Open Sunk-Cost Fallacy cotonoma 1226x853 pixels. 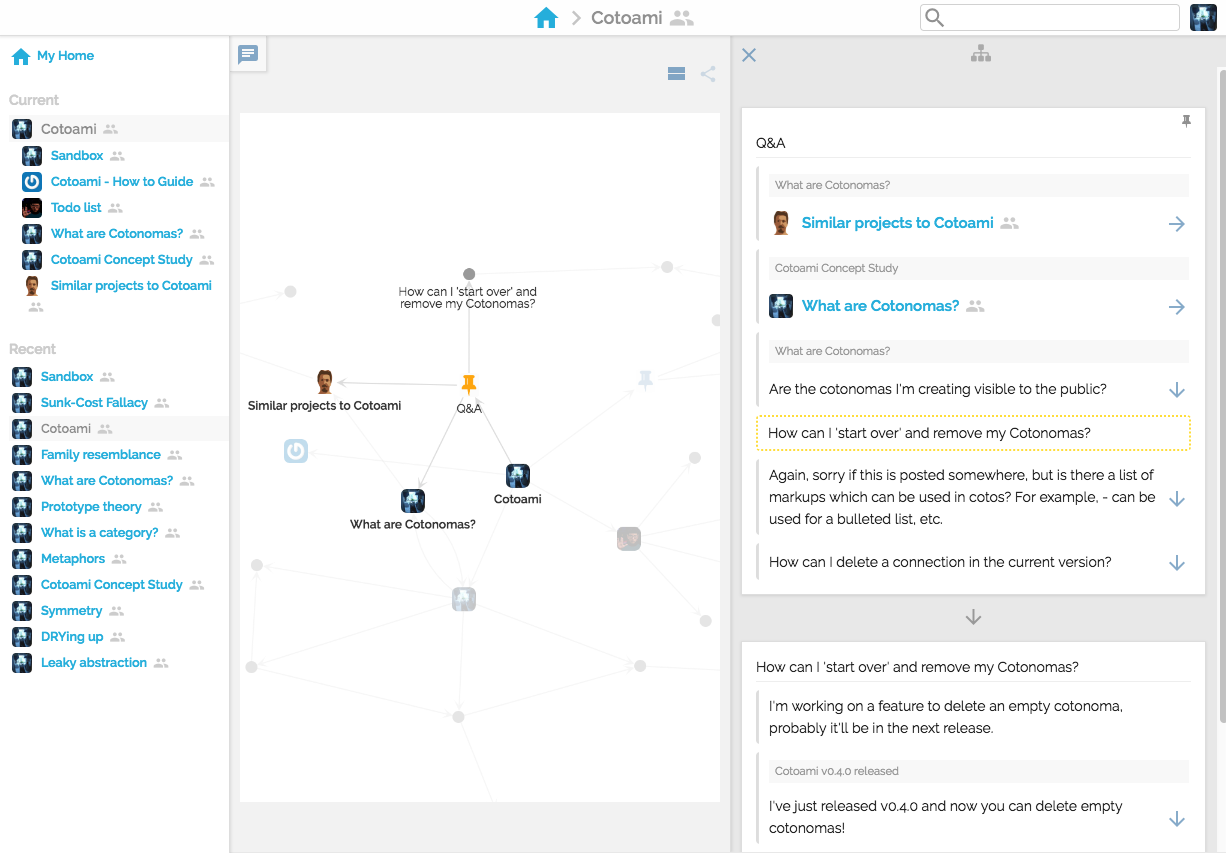pos(94,402)
